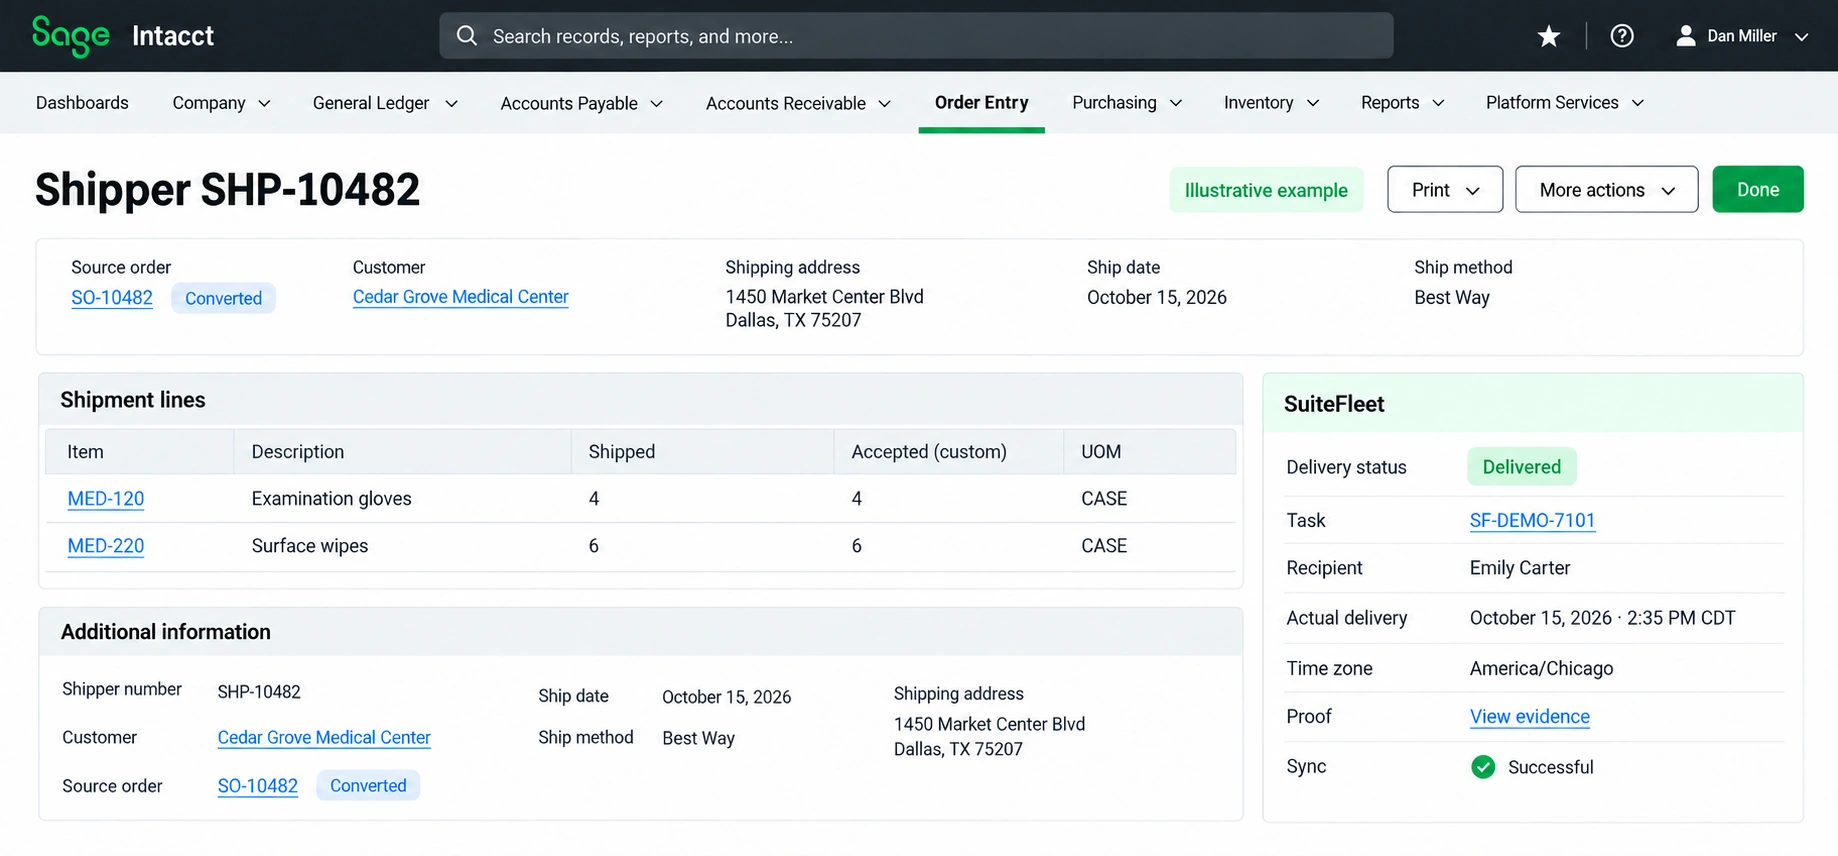Open favorites with the star icon

(x=1549, y=36)
